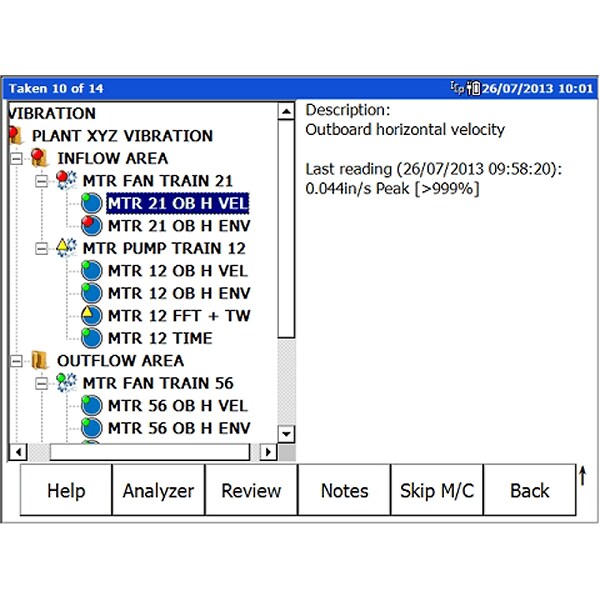The width and height of the screenshot is (600, 600).
Task: Select the MTR FAN TRAIN 56 label
Action: (x=158, y=383)
